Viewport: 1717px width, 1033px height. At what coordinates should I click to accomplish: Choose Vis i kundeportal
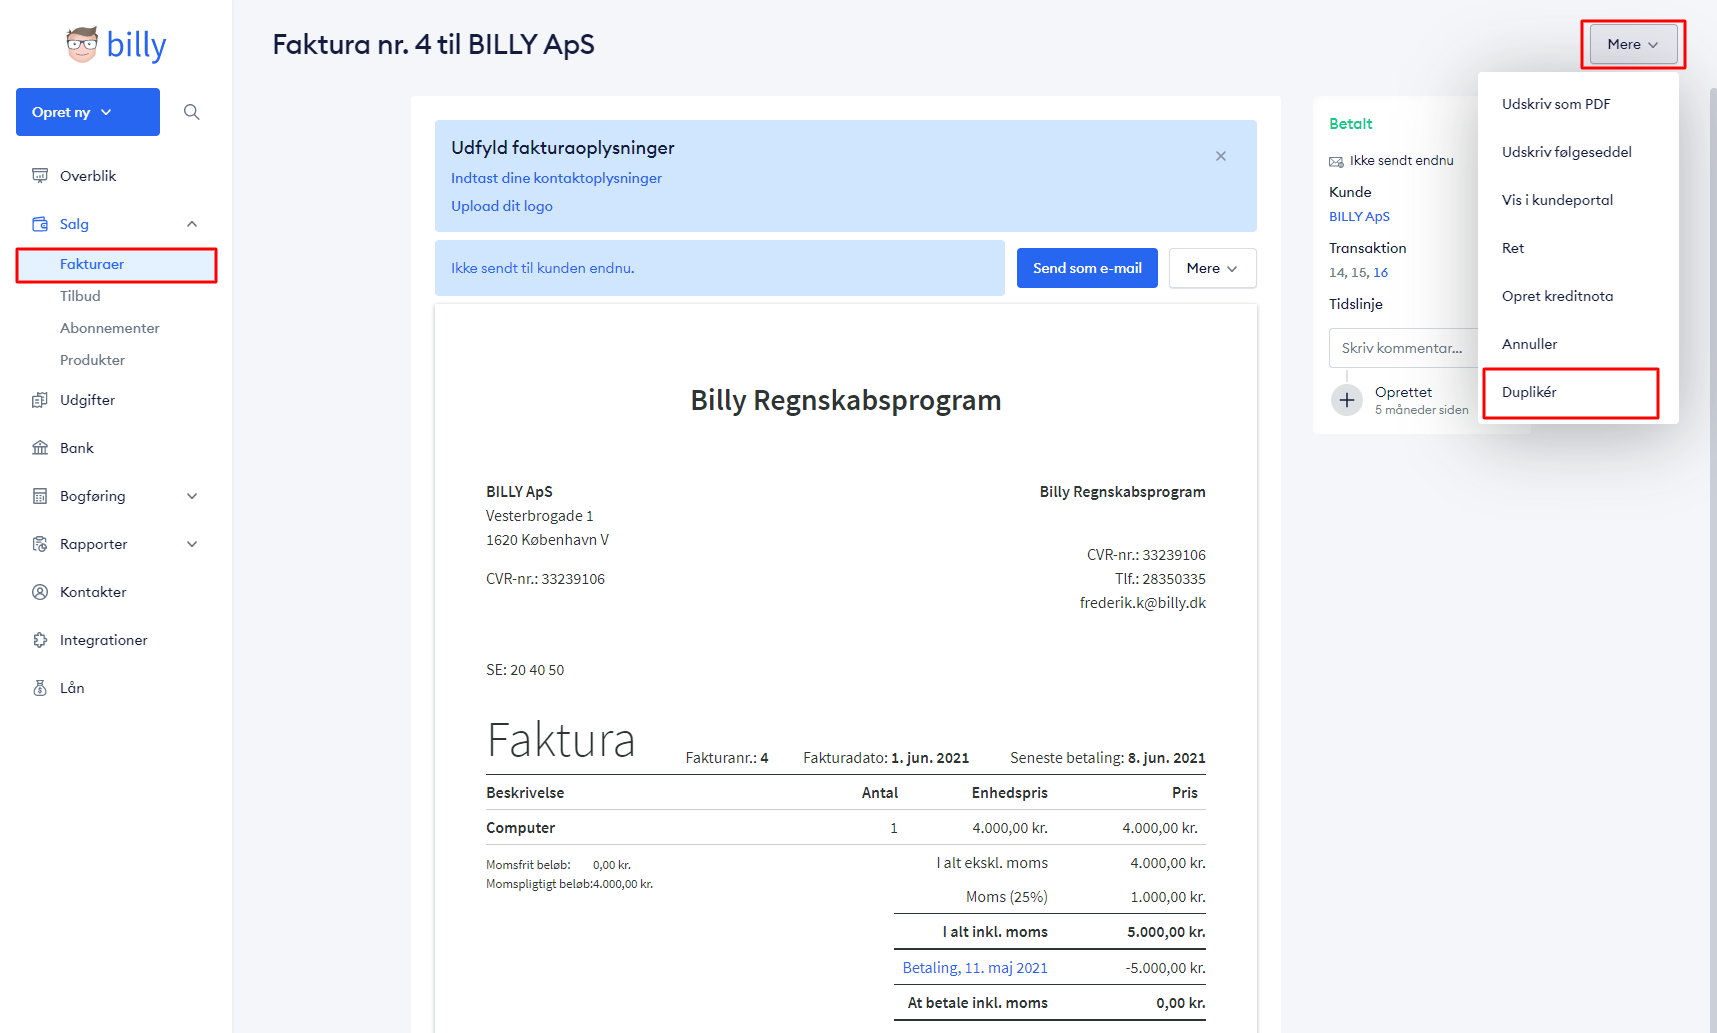(1578, 200)
